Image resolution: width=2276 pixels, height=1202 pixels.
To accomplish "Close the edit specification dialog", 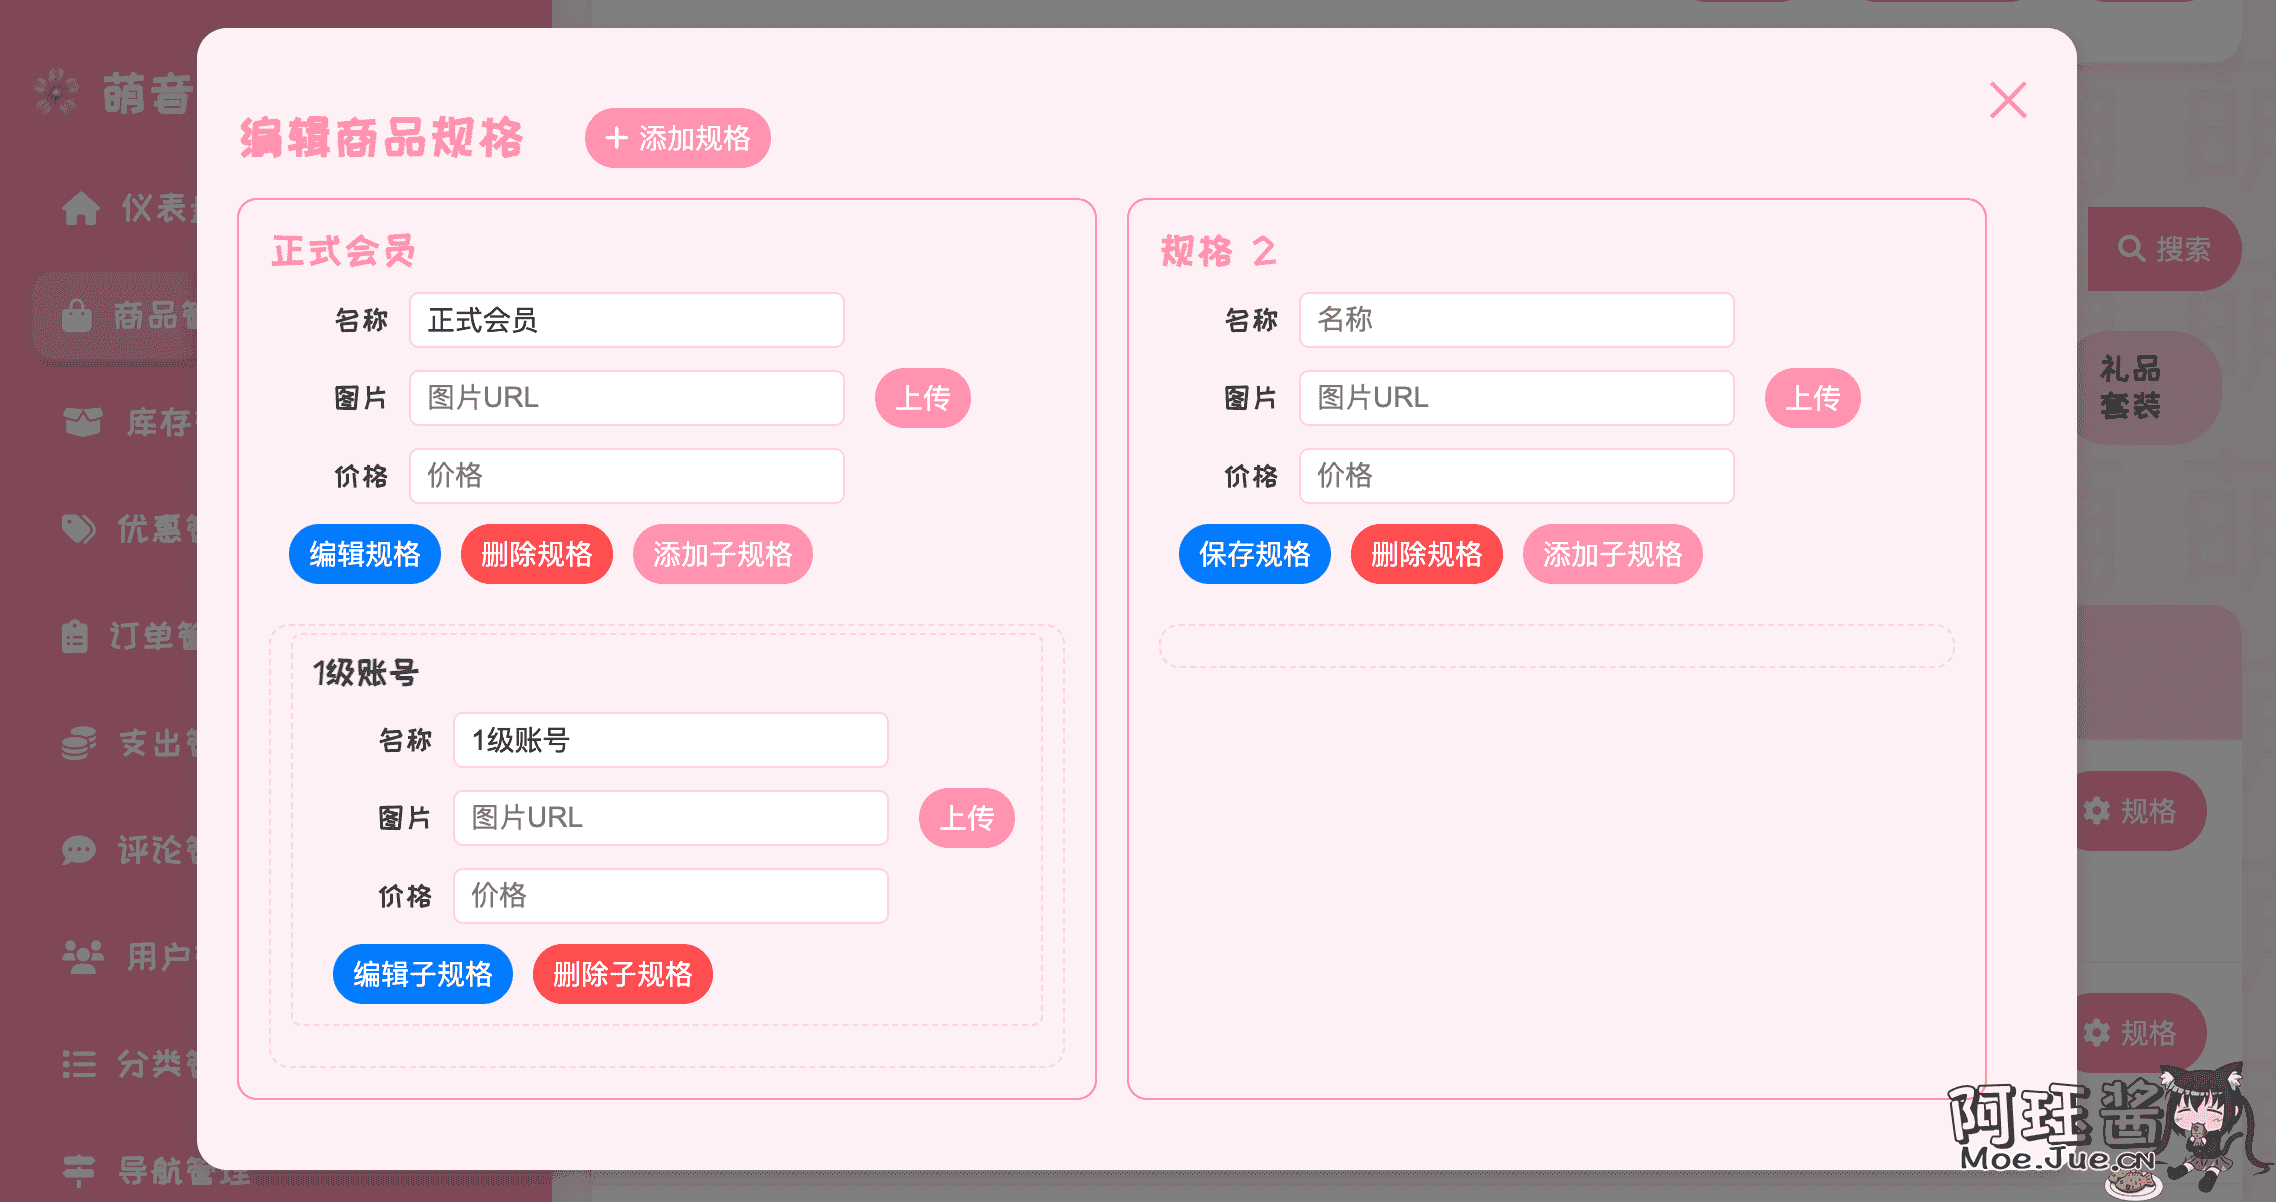I will point(2008,100).
